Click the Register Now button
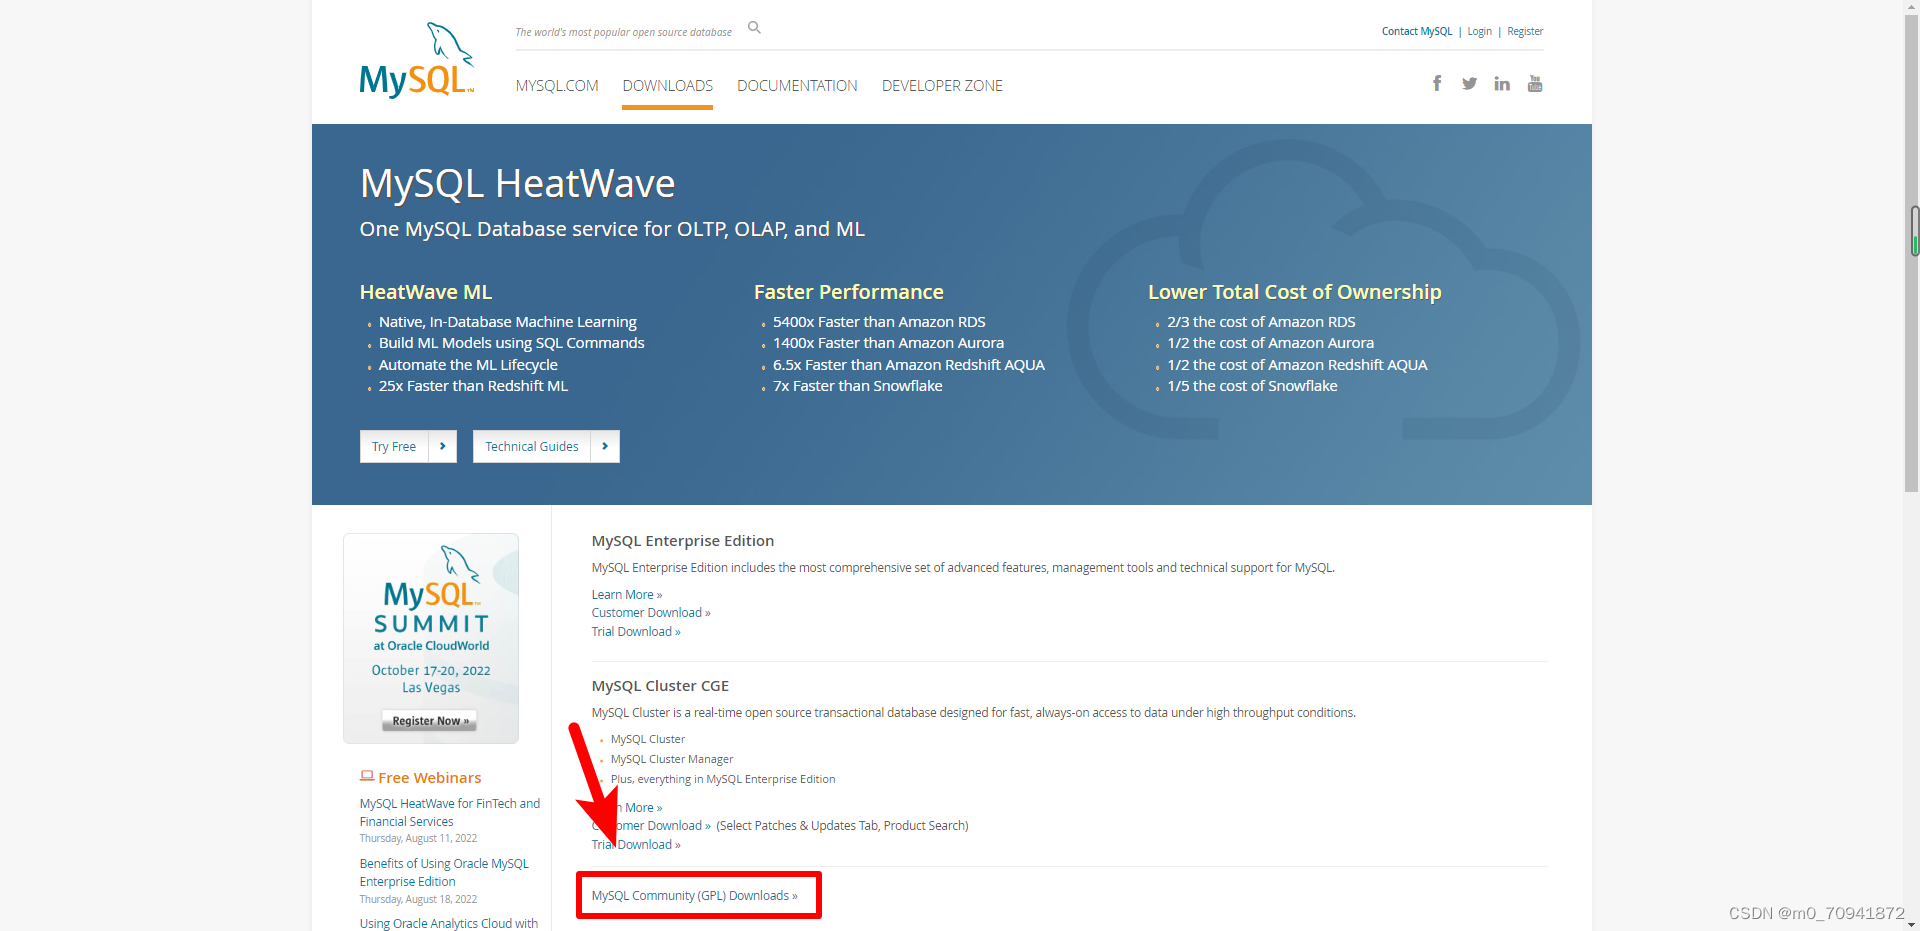 pyautogui.click(x=430, y=721)
